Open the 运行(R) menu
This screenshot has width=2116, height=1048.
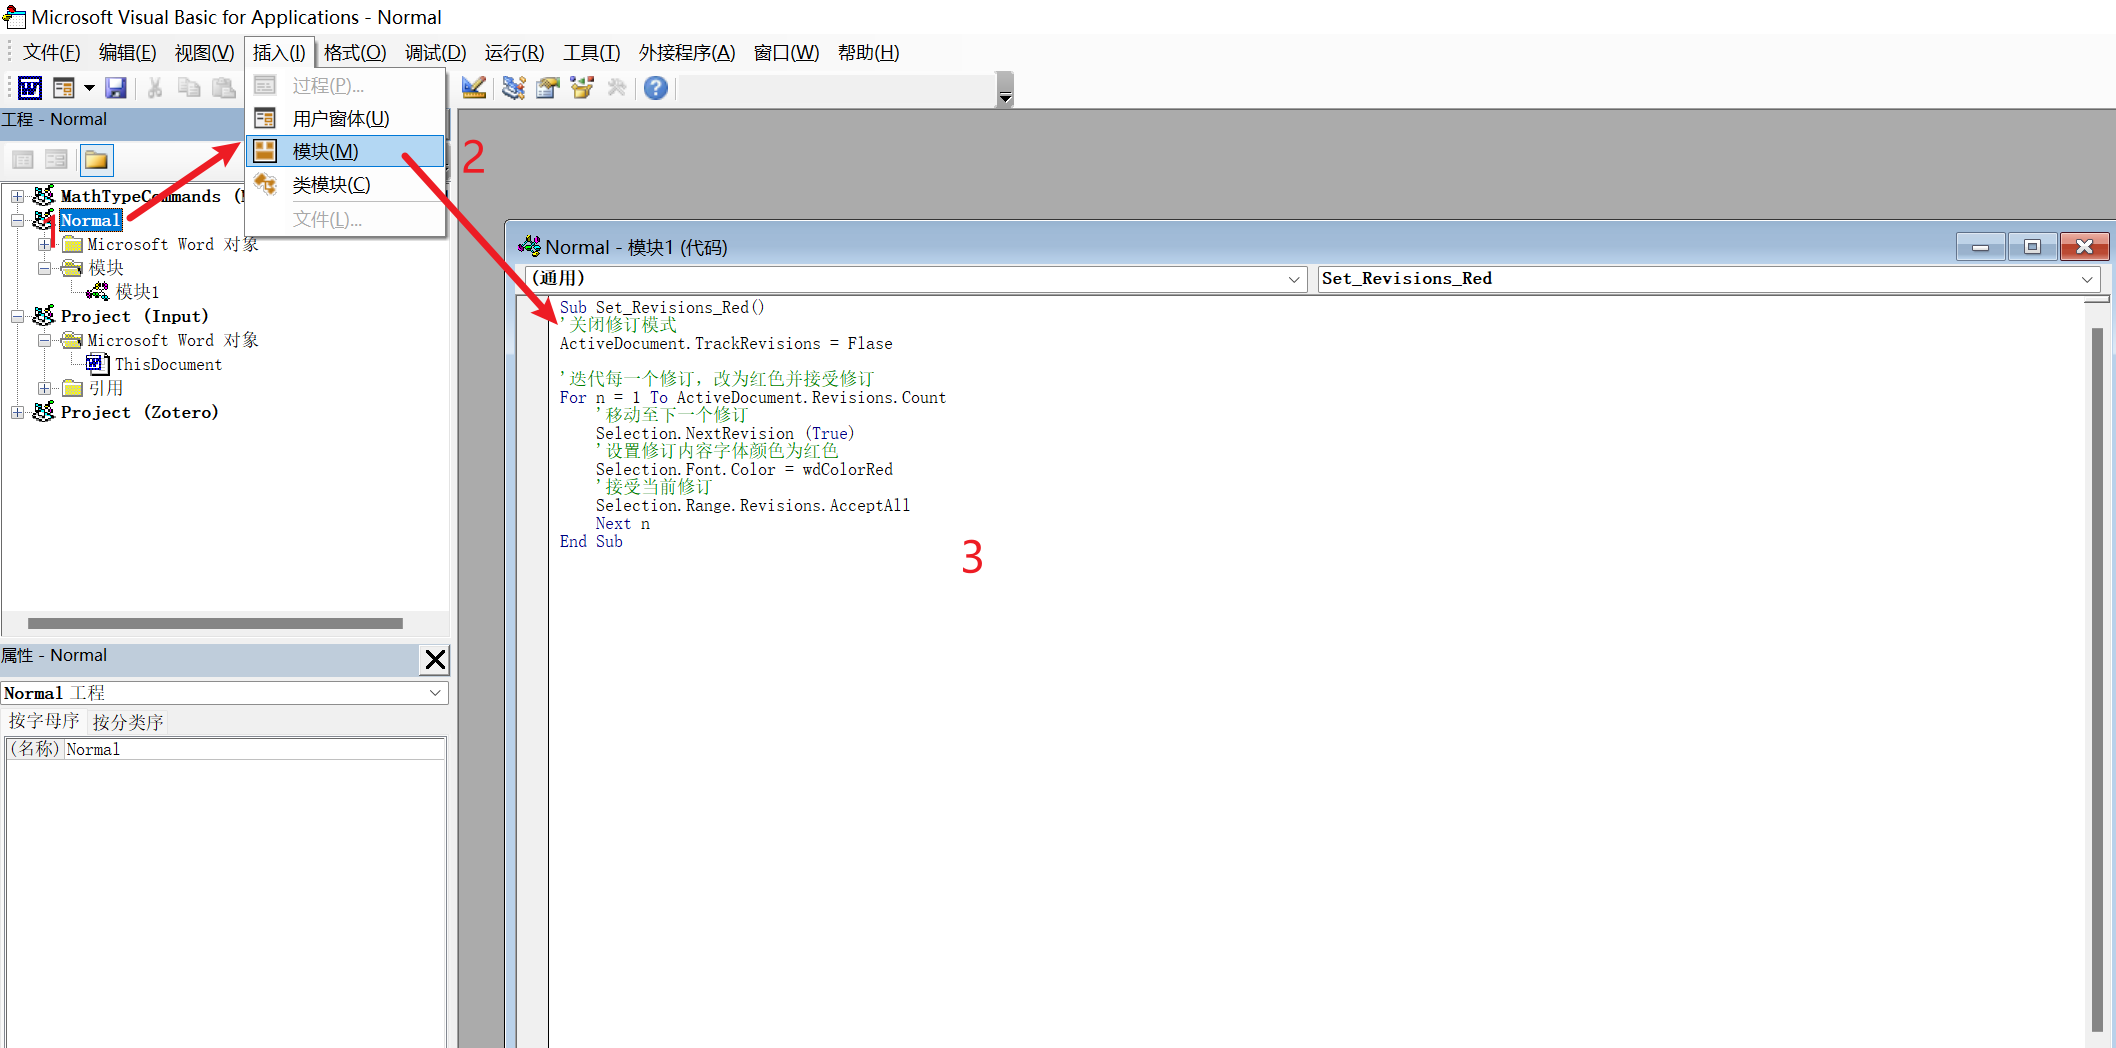514,53
